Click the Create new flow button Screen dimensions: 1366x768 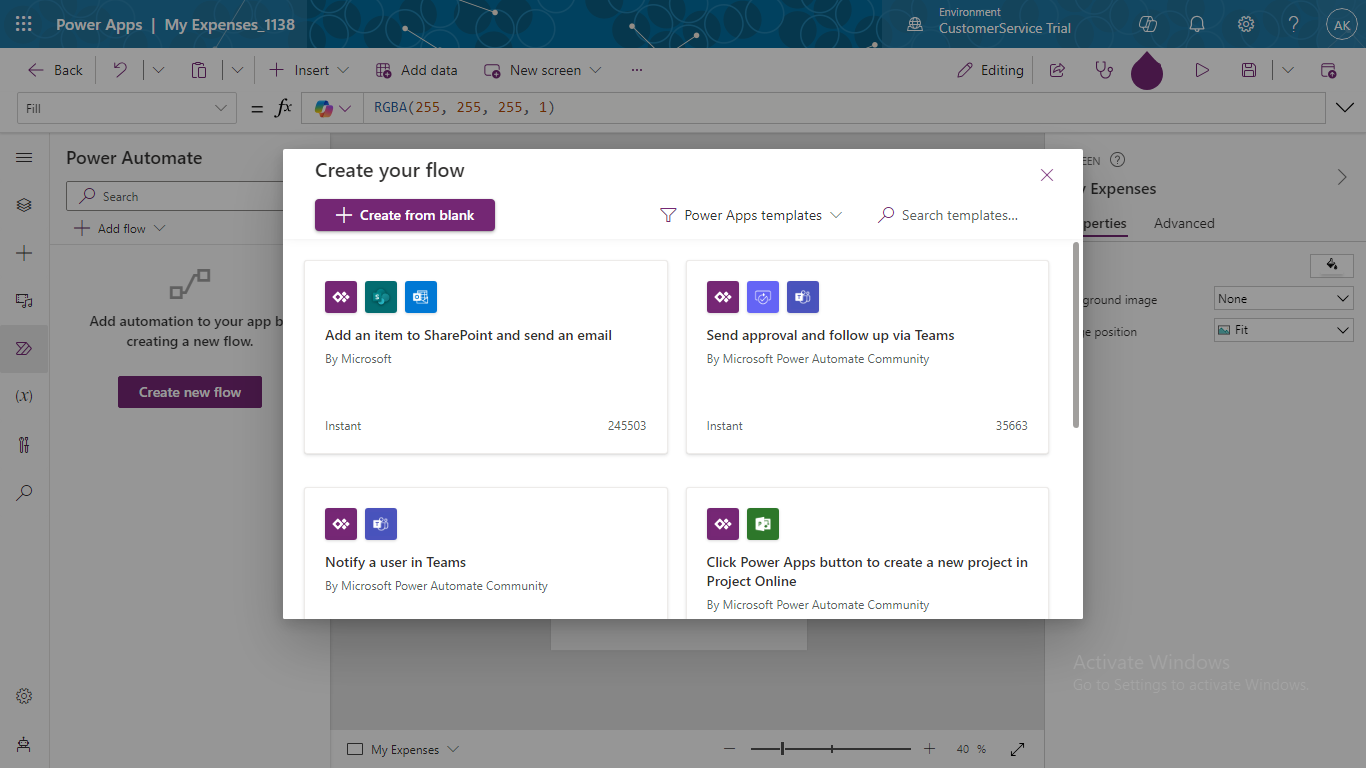tap(189, 392)
